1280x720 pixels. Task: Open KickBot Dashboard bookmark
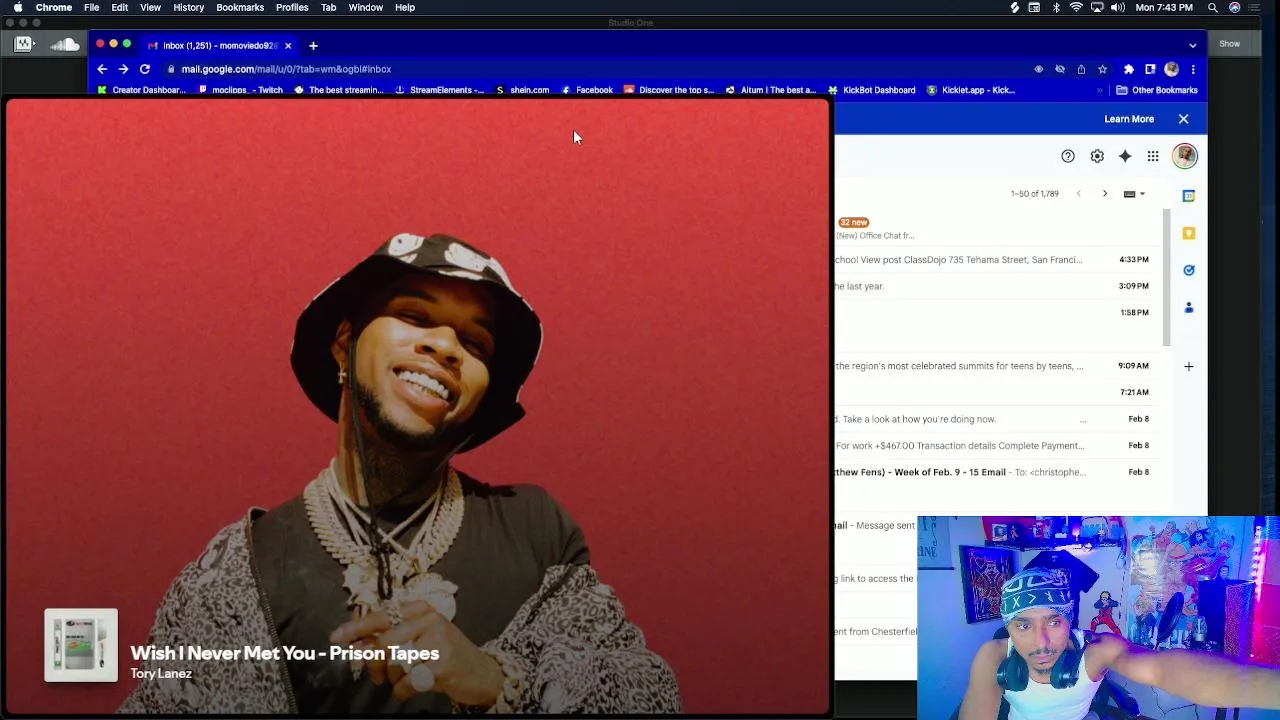point(871,90)
